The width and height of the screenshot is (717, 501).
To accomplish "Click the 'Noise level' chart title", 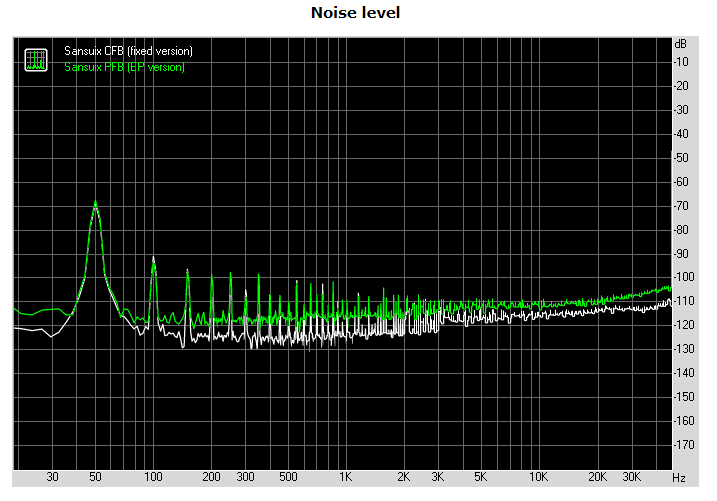I will pos(355,13).
